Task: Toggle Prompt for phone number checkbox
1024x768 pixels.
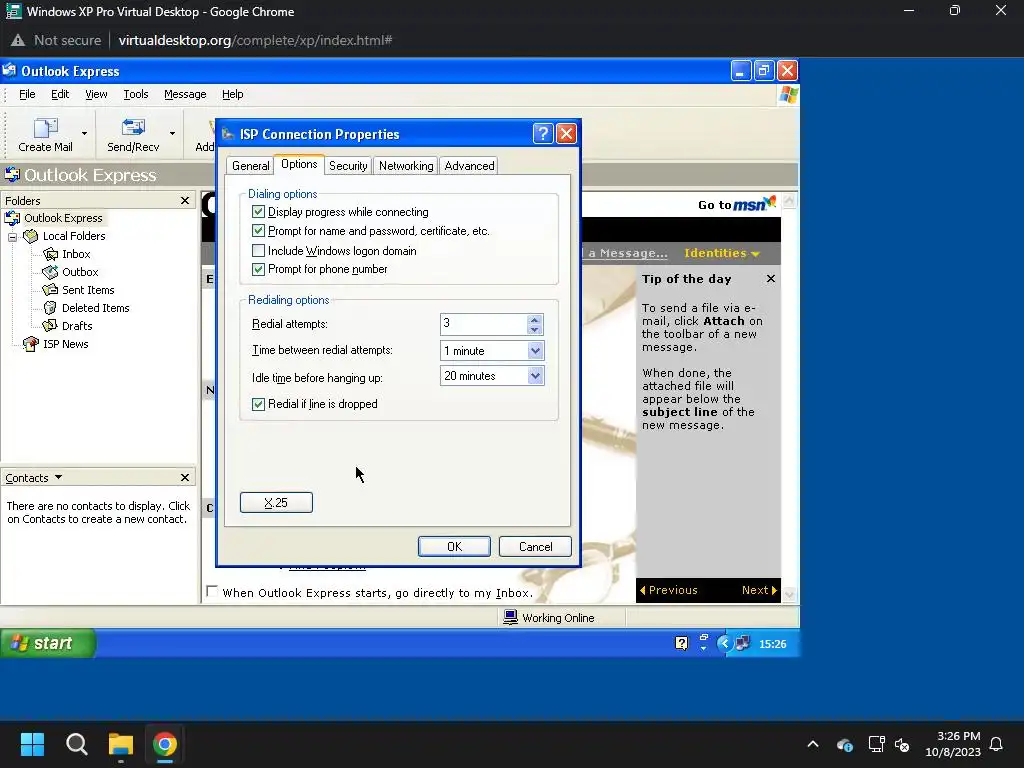Action: click(x=258, y=269)
